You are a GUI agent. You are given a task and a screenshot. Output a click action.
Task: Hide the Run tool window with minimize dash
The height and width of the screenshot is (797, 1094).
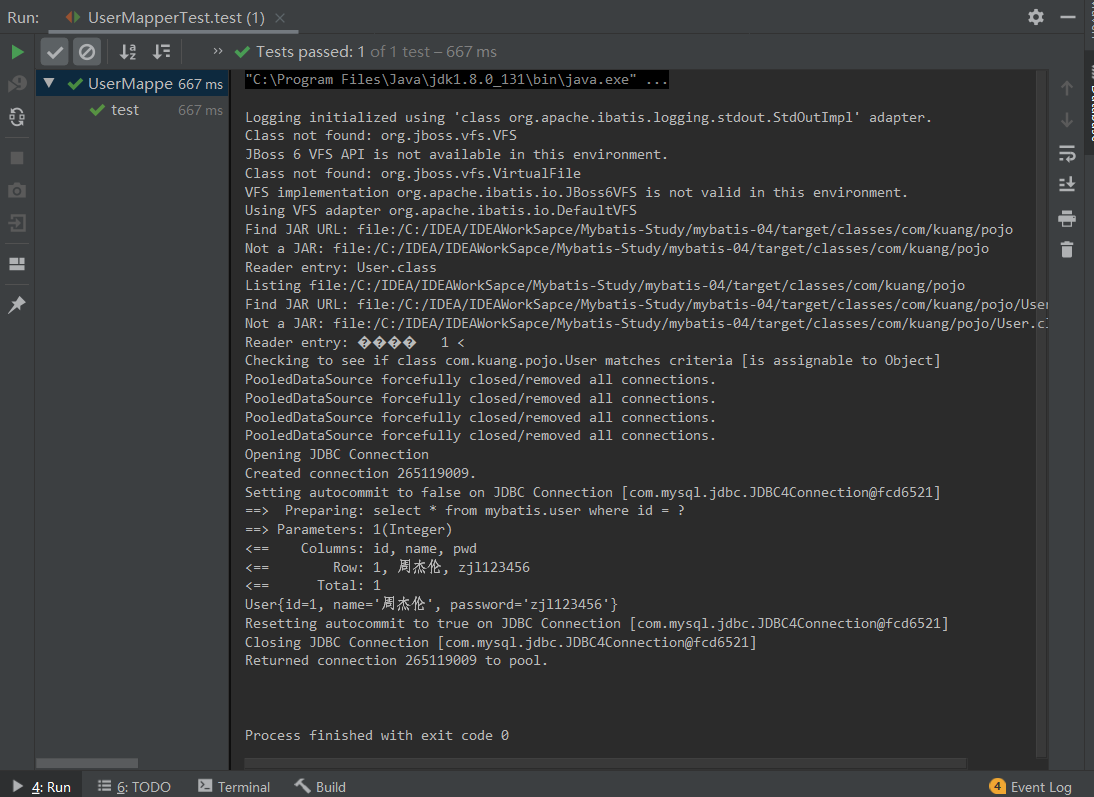[x=1067, y=17]
